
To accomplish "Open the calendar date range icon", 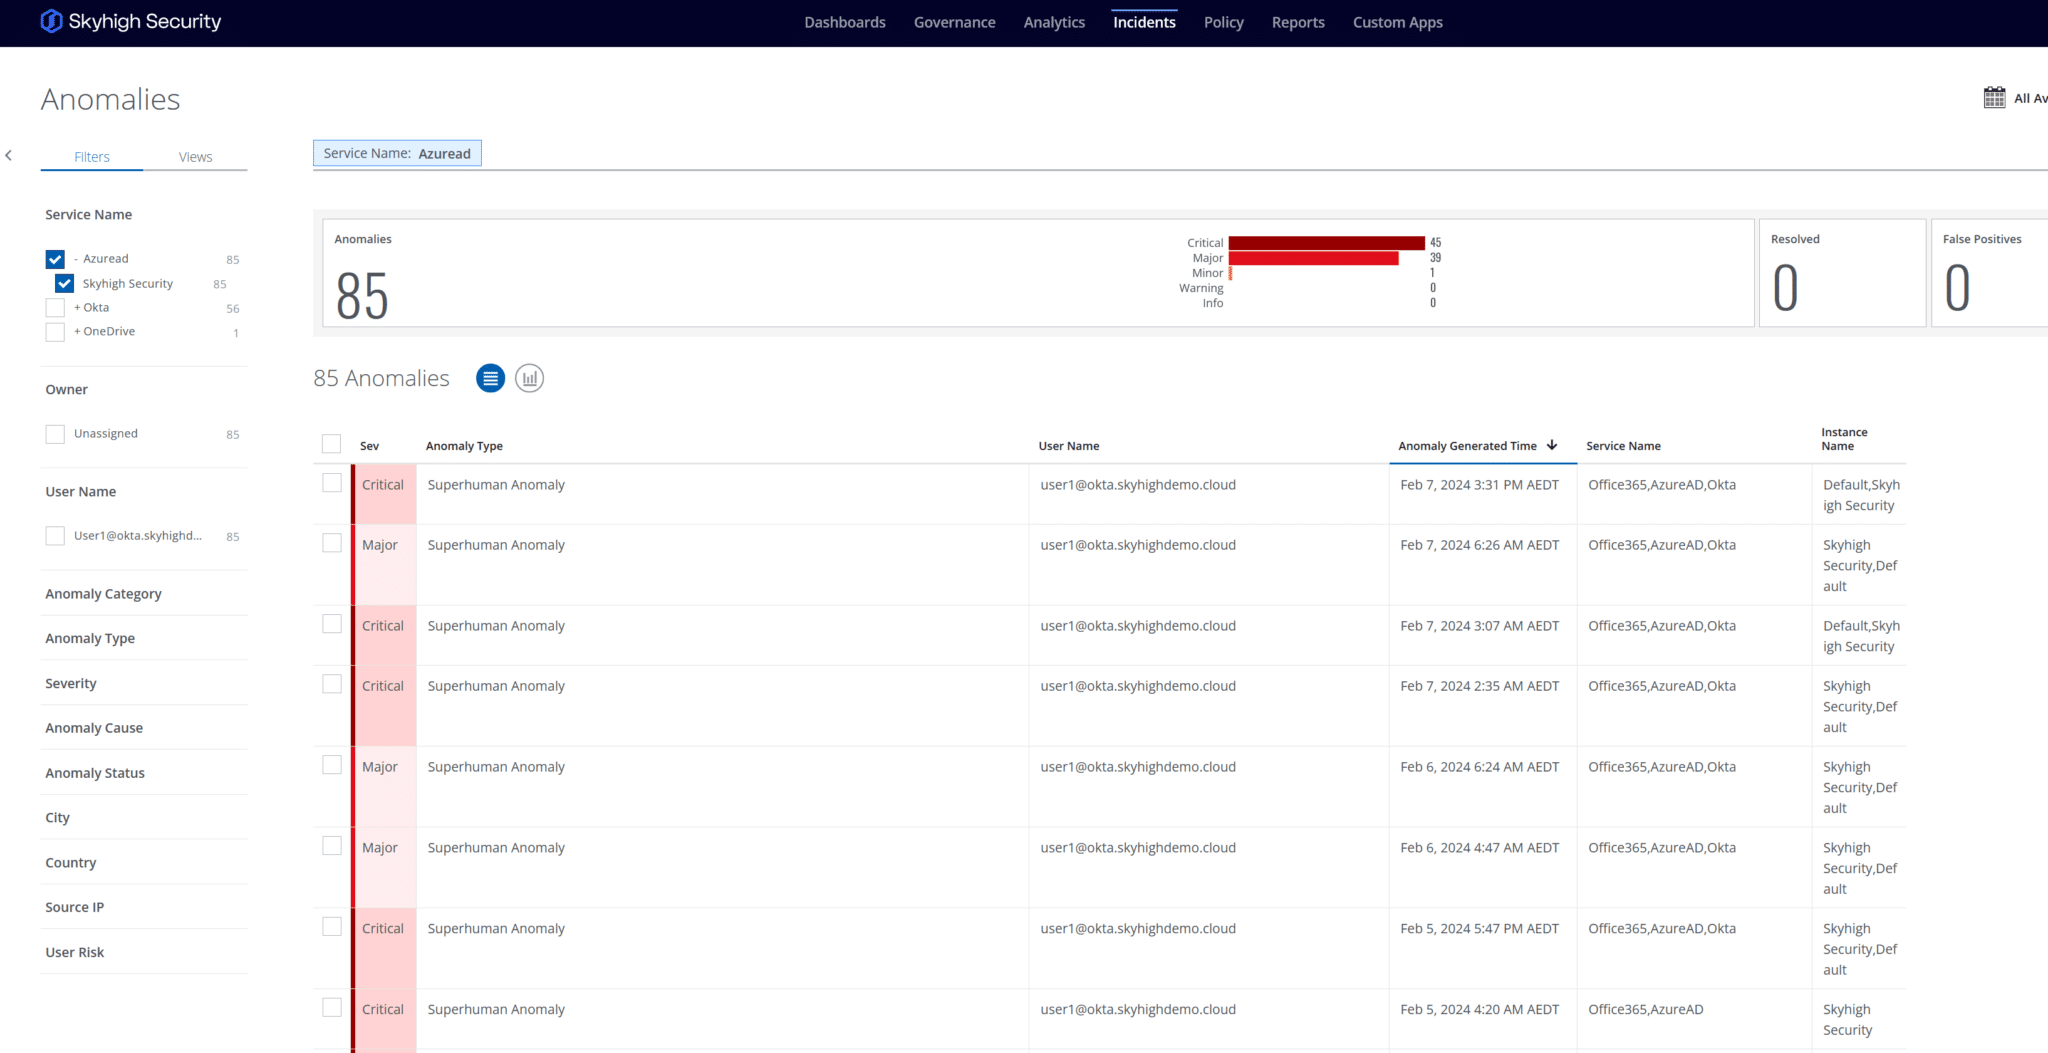I will [1994, 98].
